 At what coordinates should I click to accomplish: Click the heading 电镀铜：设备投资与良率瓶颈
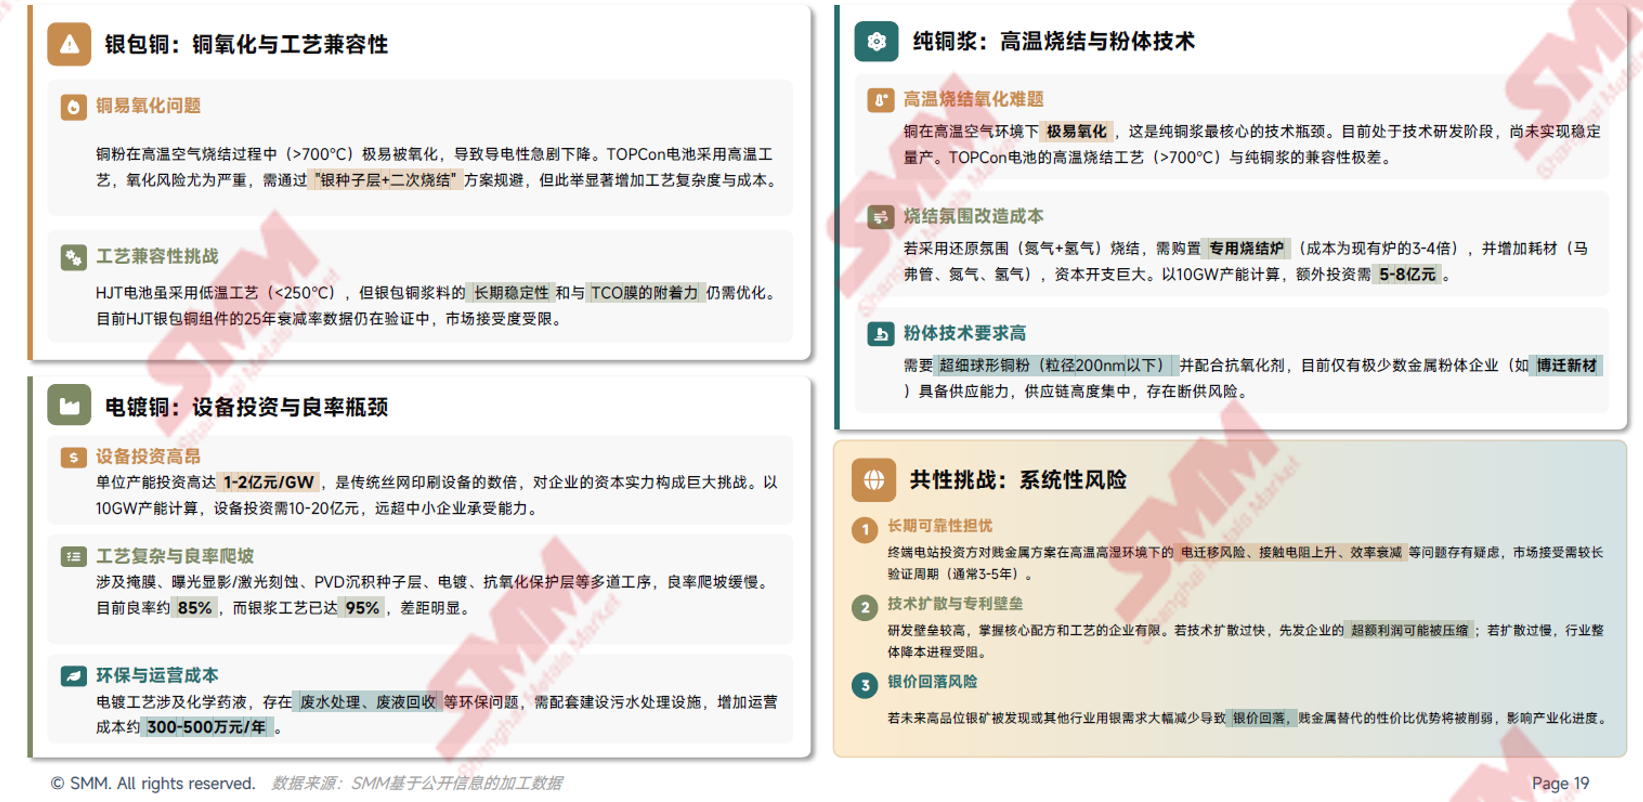click(246, 407)
